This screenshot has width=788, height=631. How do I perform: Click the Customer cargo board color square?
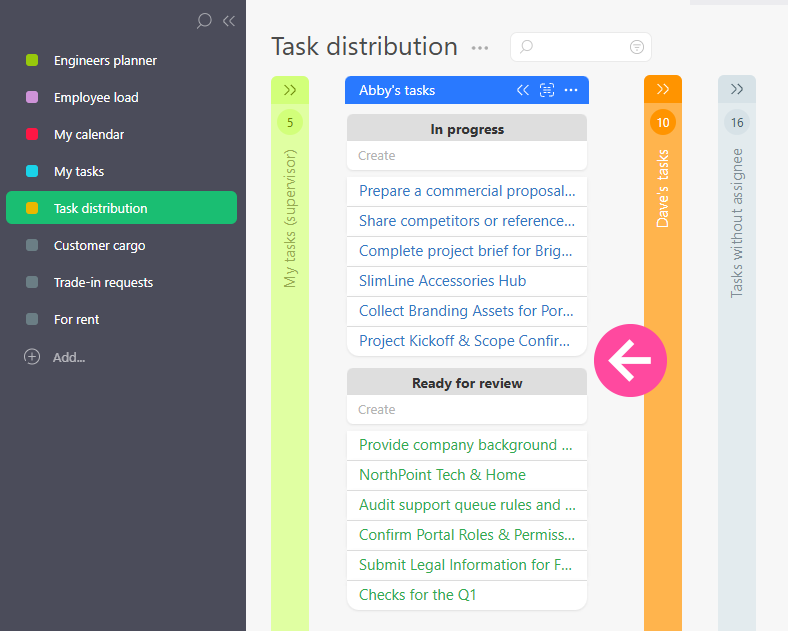point(32,246)
